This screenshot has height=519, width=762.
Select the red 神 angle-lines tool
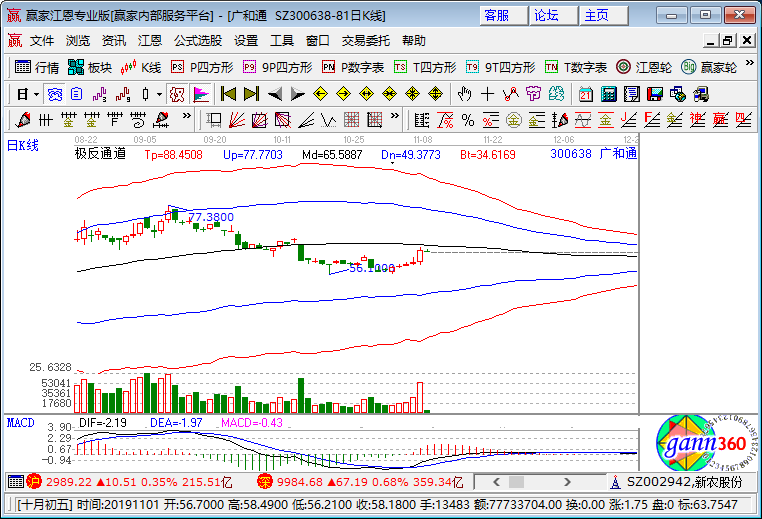[697, 120]
